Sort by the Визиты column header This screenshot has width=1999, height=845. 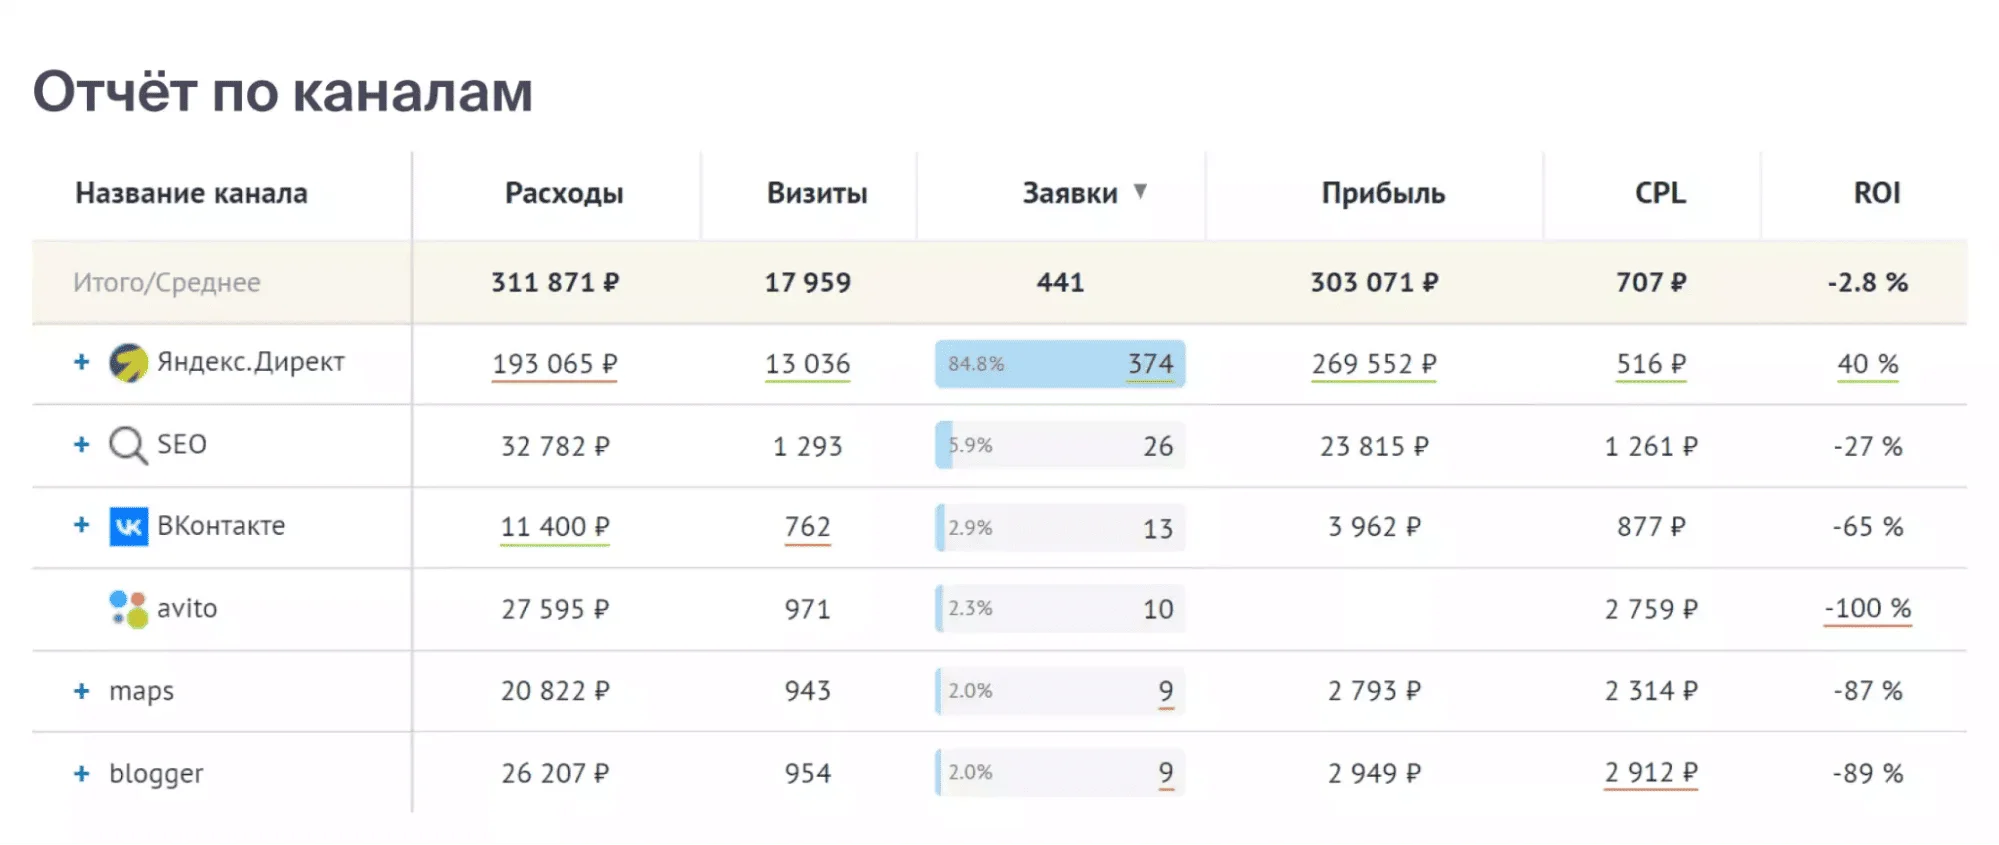pyautogui.click(x=817, y=193)
